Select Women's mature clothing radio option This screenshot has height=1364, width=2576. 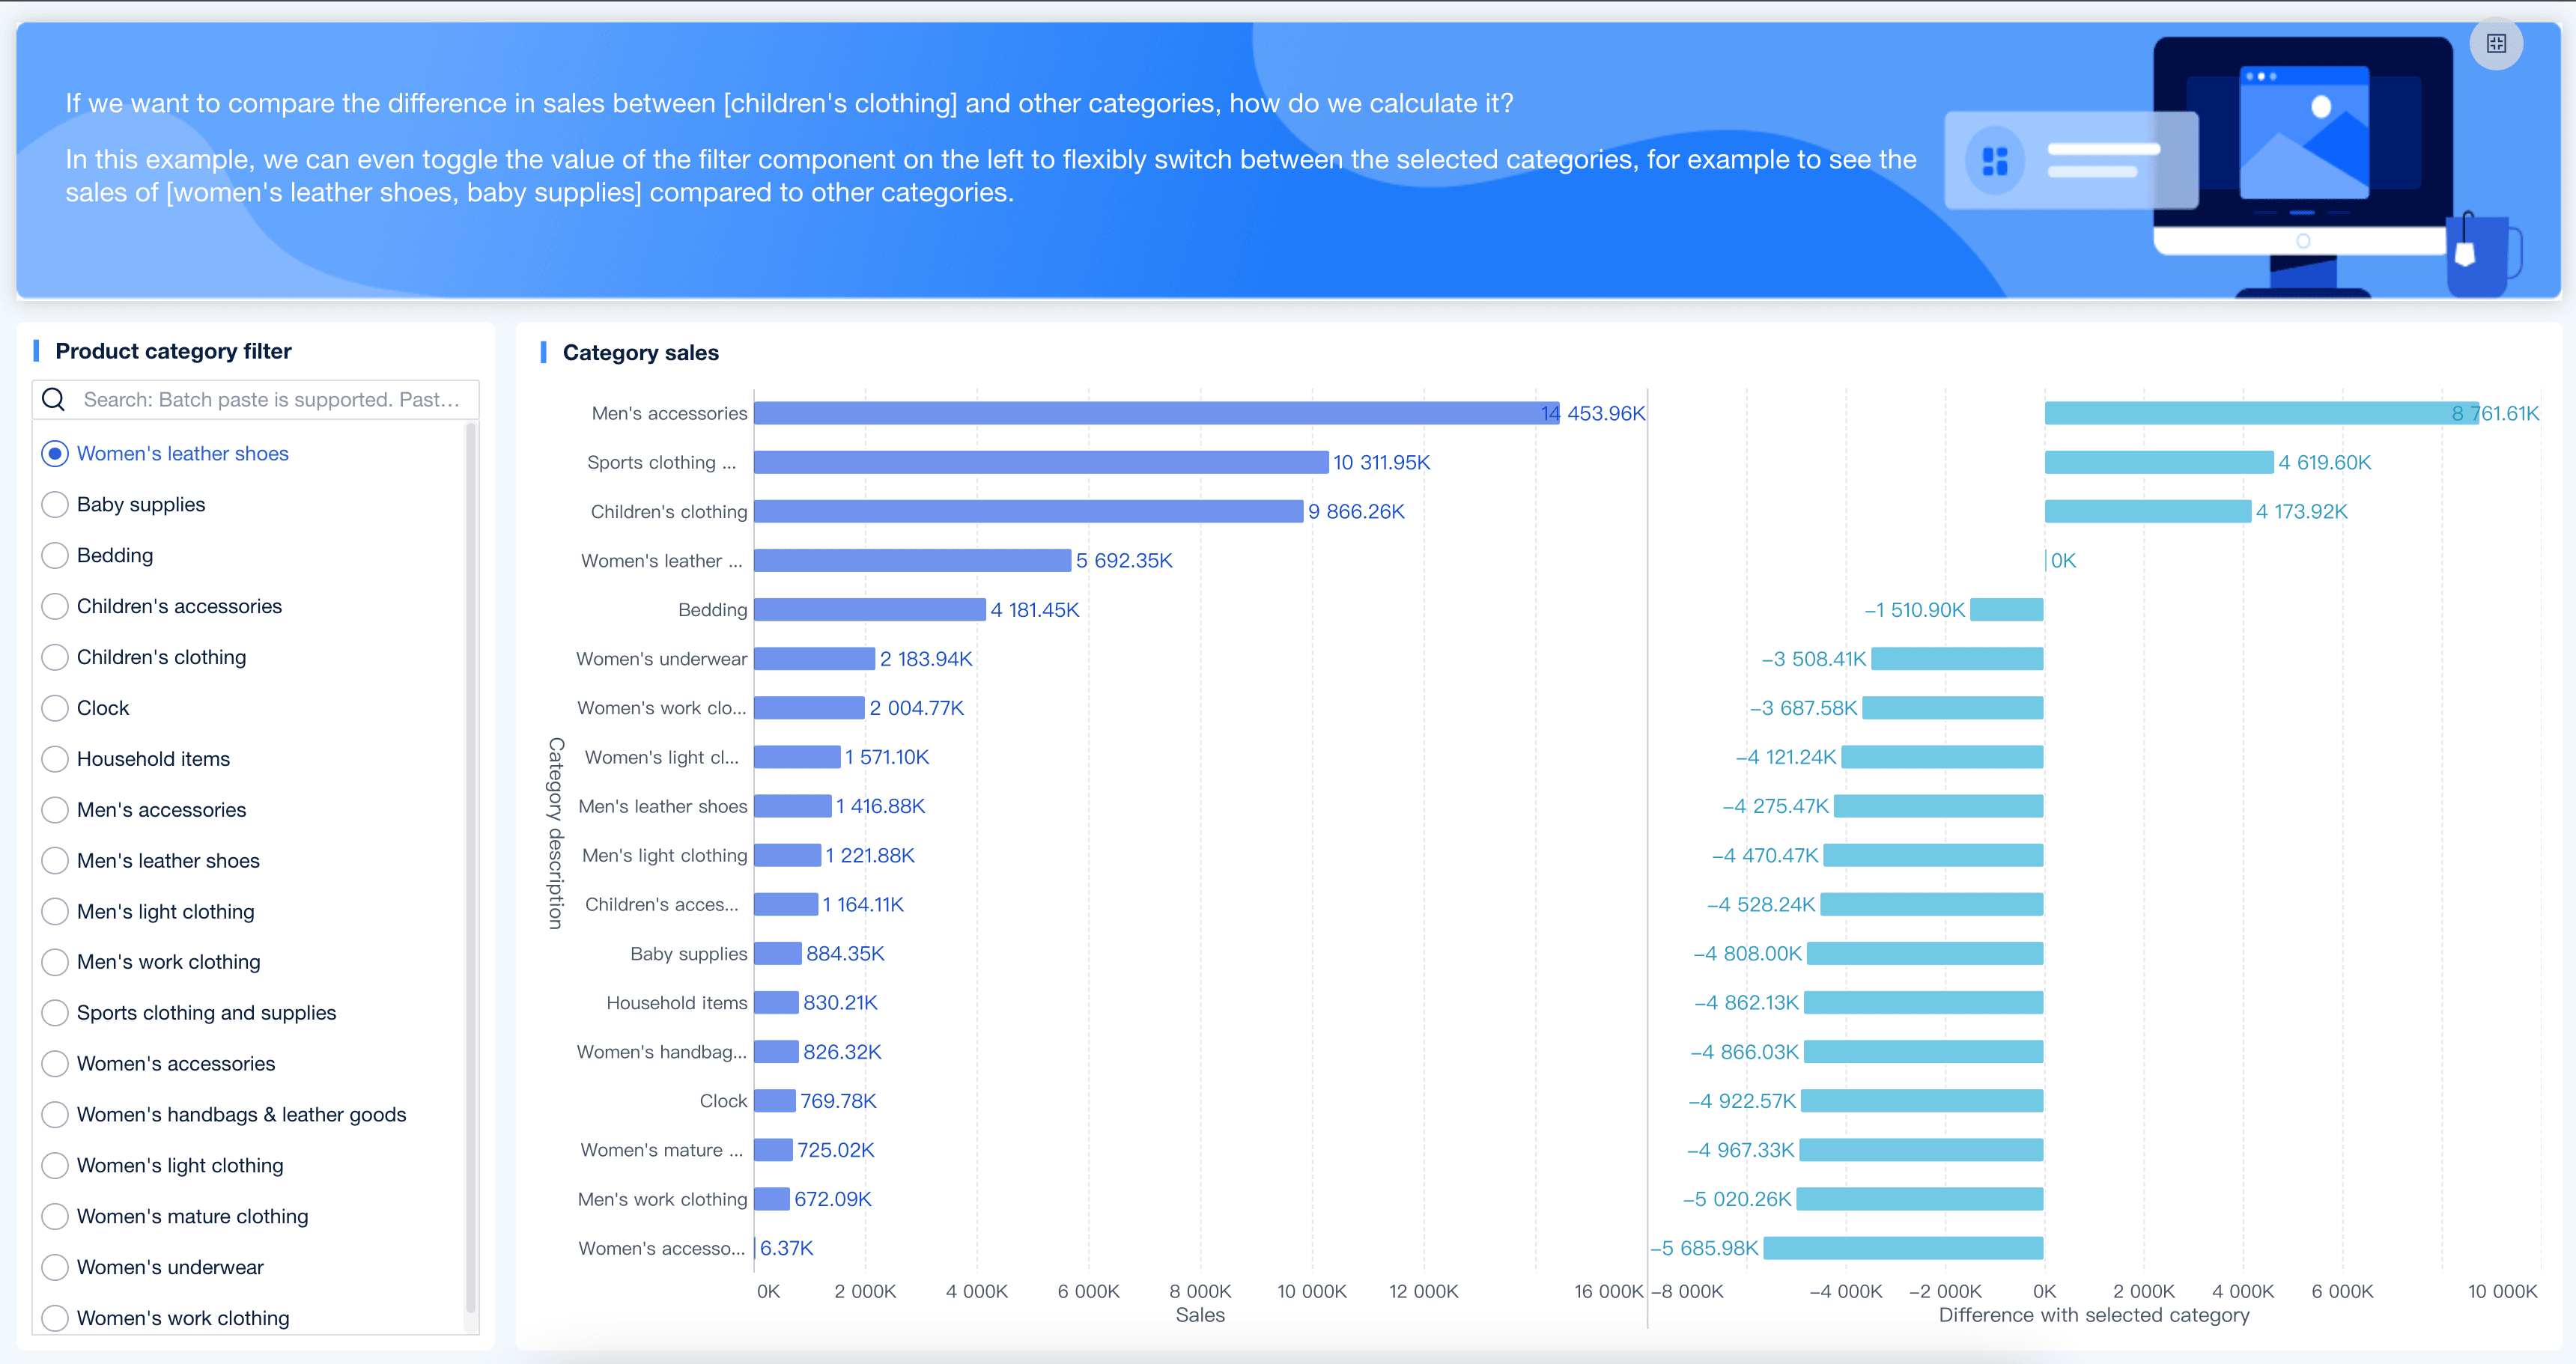56,1217
